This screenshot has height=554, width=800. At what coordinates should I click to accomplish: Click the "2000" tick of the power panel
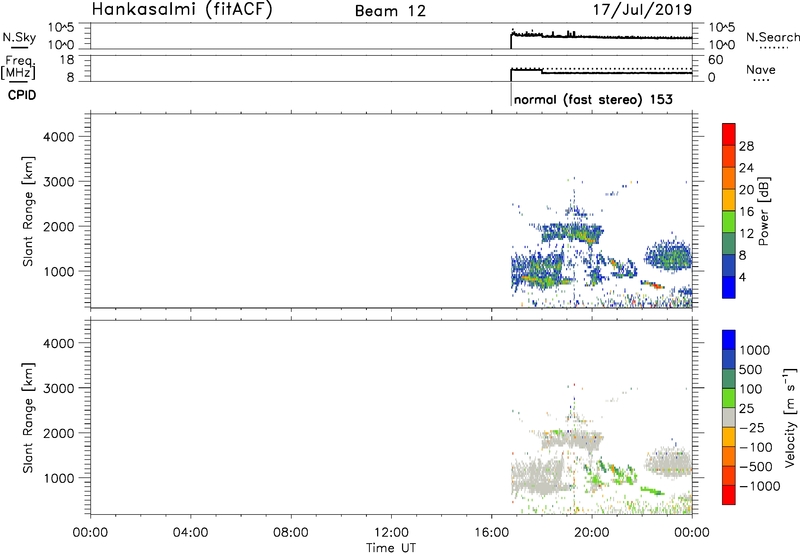coord(58,226)
